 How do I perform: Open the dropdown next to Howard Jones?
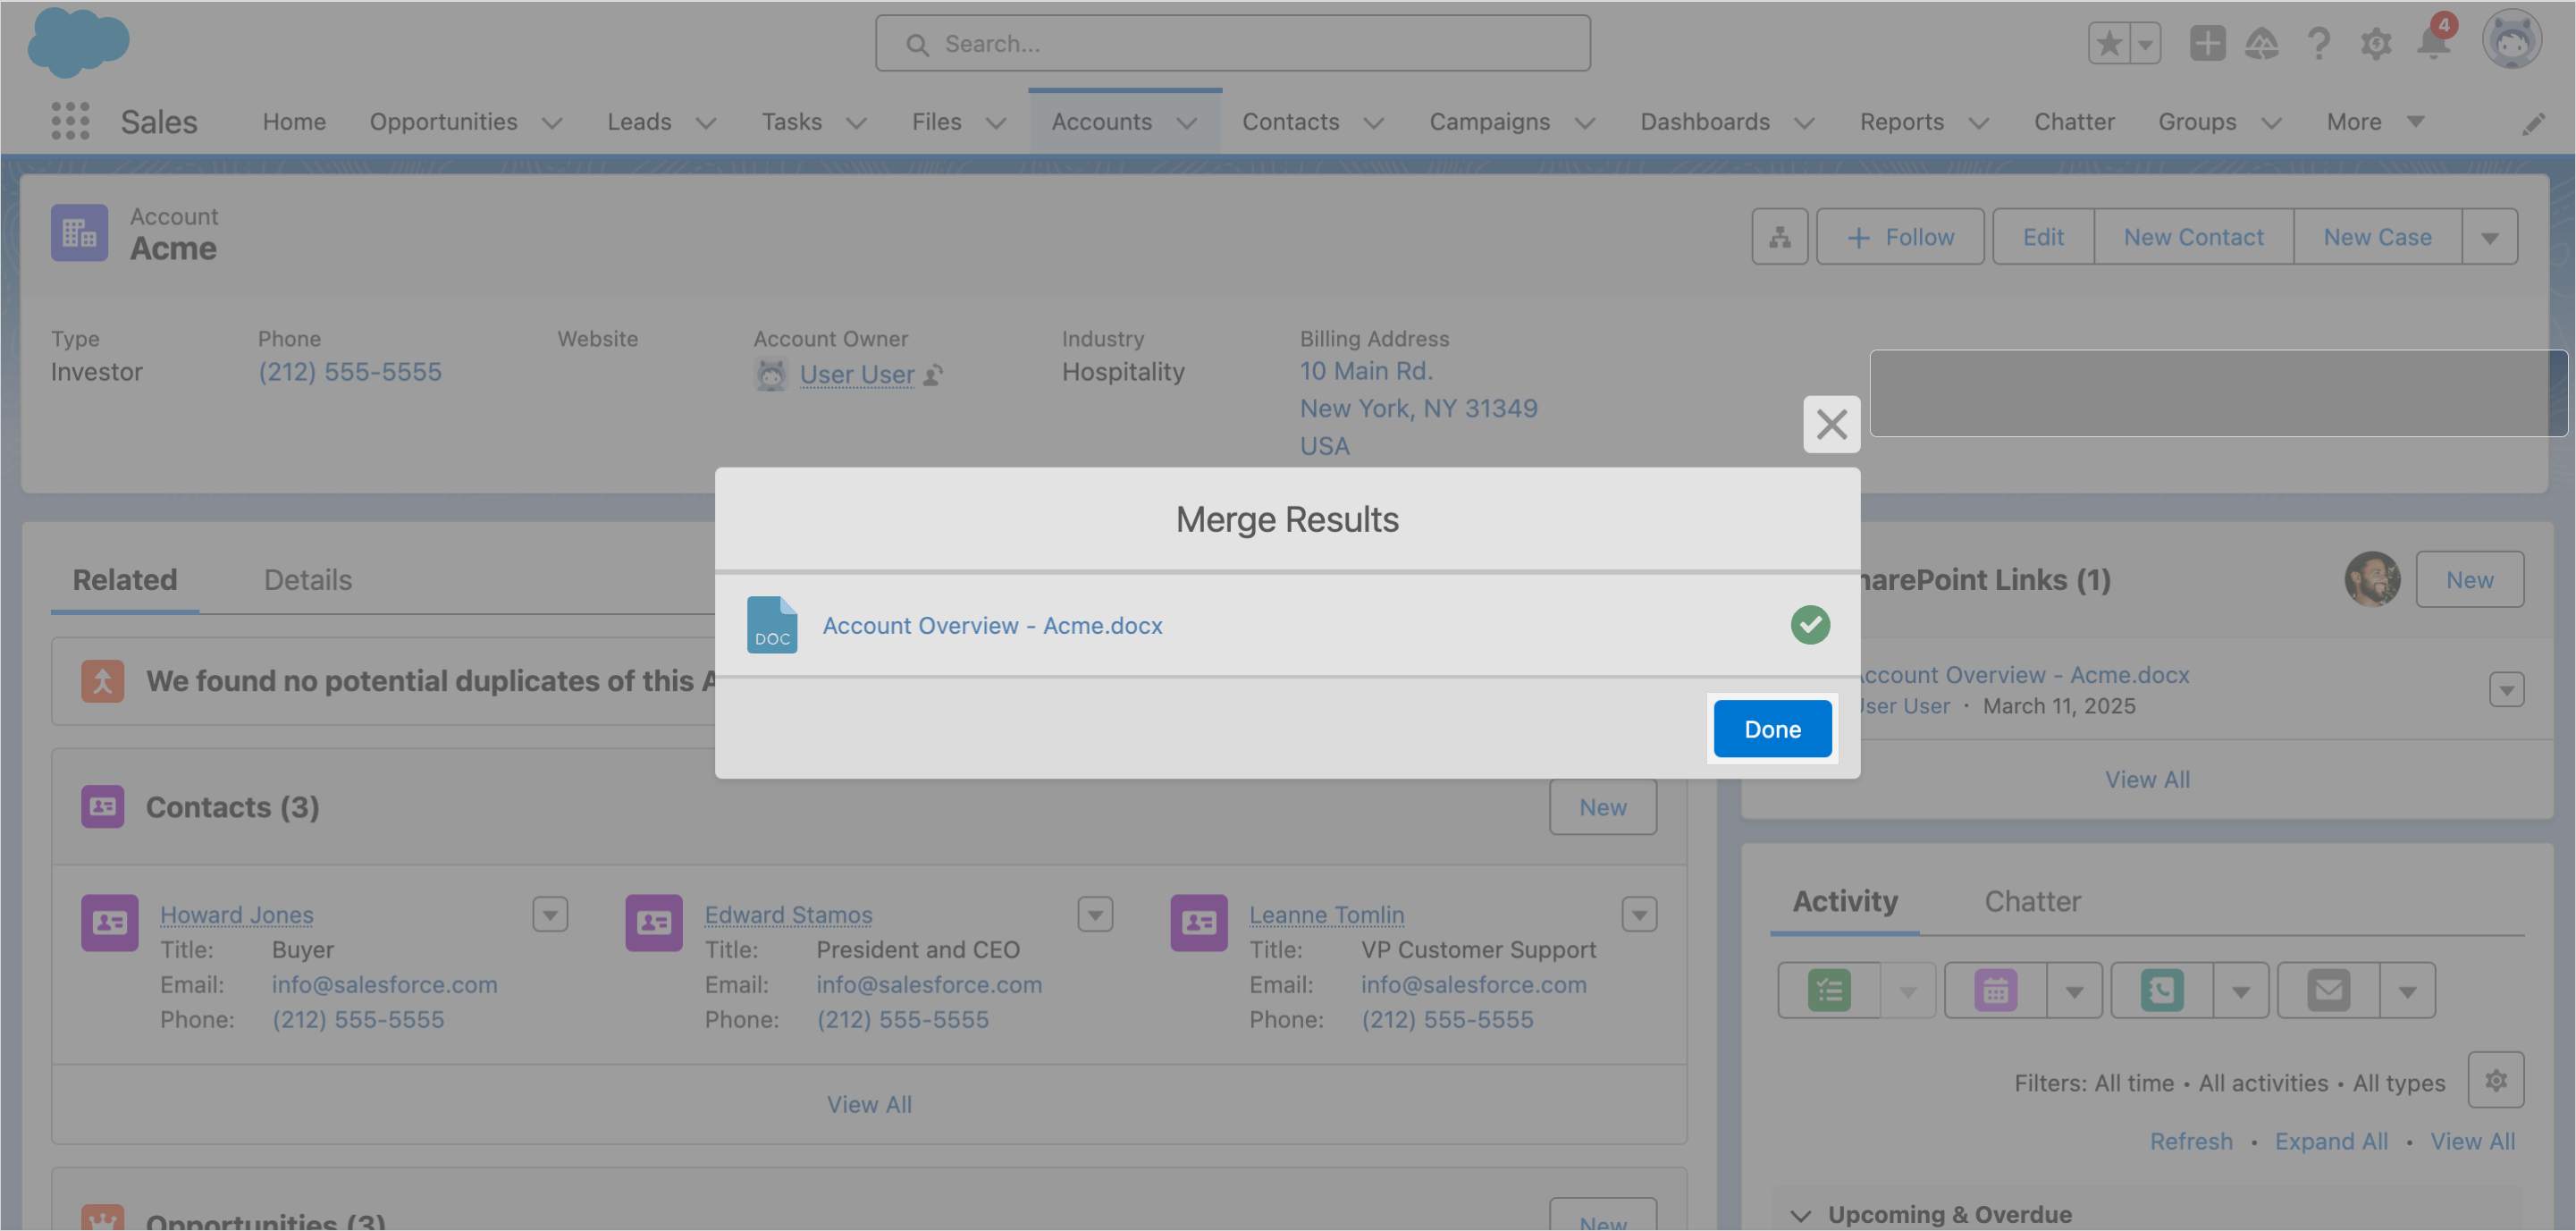point(550,913)
